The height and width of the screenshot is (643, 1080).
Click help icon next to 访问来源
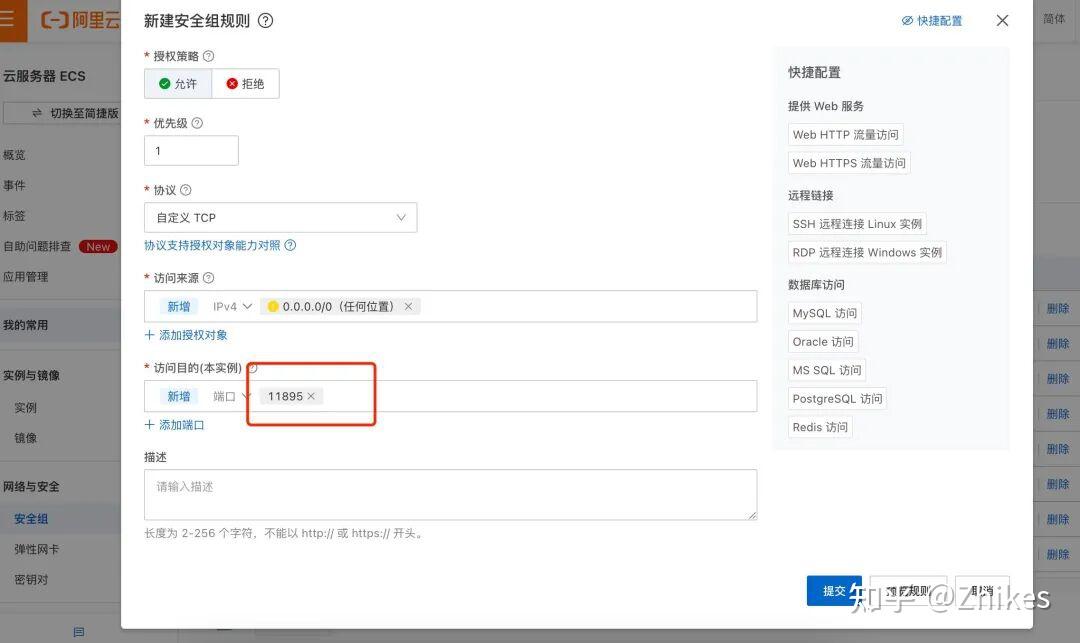208,278
